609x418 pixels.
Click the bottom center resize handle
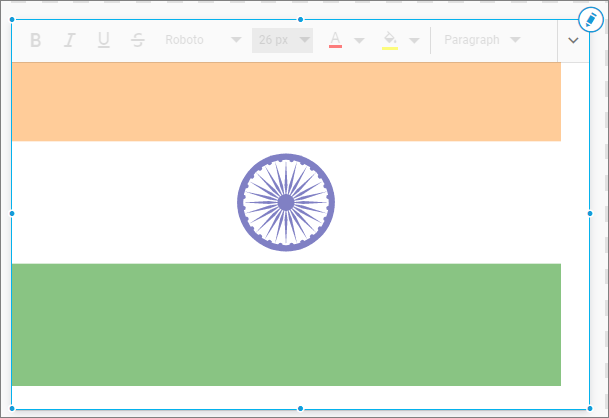[300, 408]
